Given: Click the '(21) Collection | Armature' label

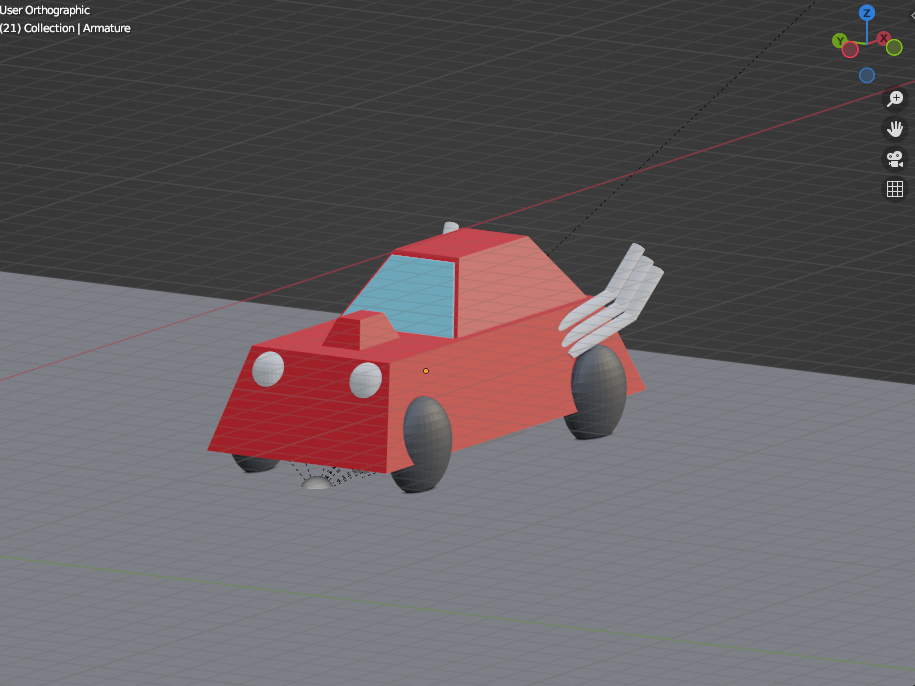Looking at the screenshot, I should point(65,28).
